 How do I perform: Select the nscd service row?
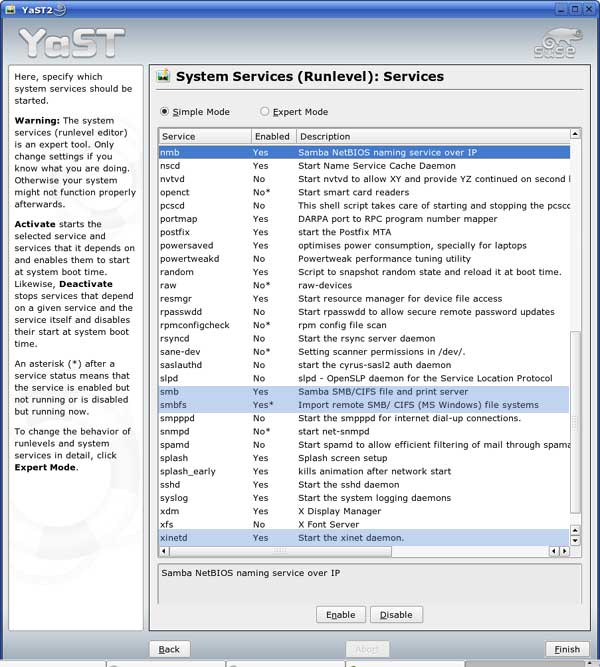tap(364, 165)
